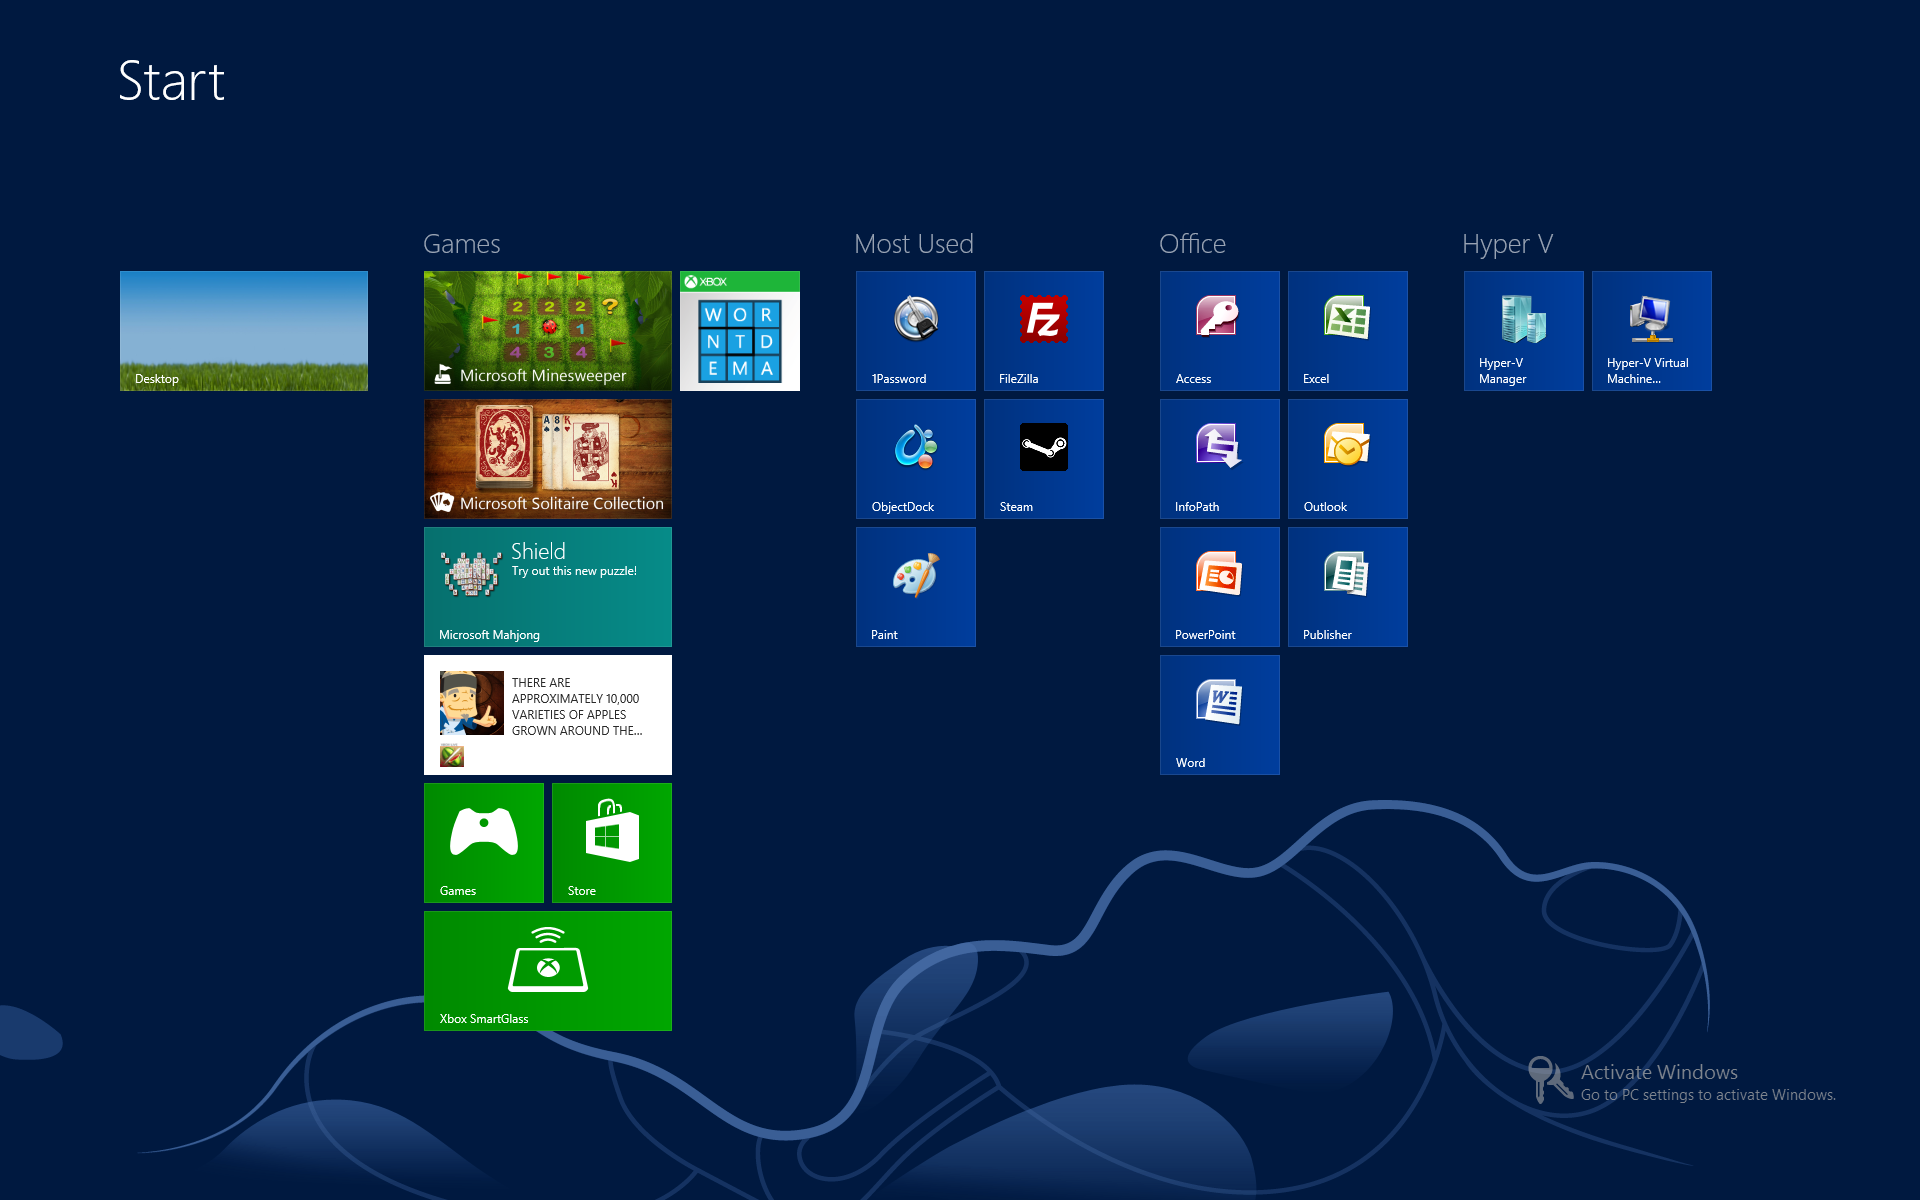Open the Windows Store tile
Image resolution: width=1920 pixels, height=1200 pixels.
coord(612,843)
